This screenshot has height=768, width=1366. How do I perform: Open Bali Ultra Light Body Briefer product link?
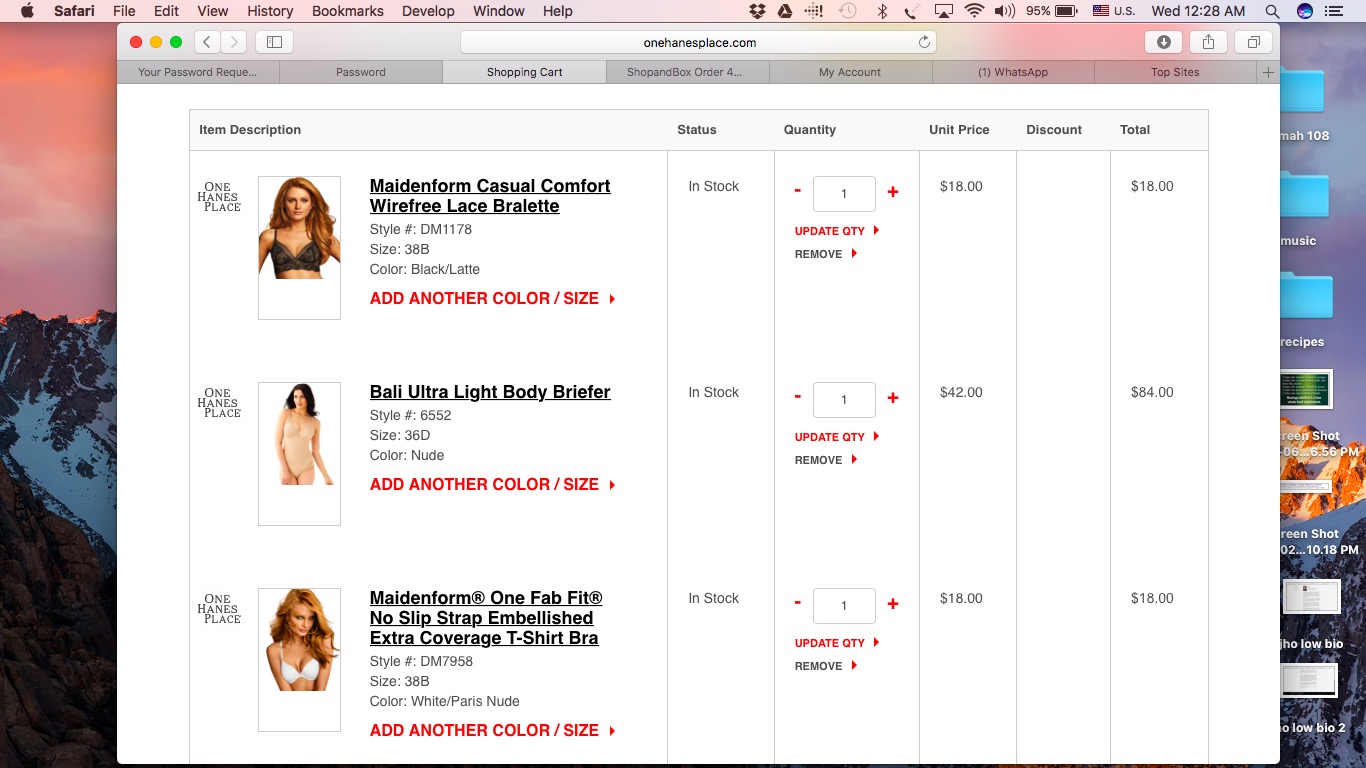click(490, 392)
